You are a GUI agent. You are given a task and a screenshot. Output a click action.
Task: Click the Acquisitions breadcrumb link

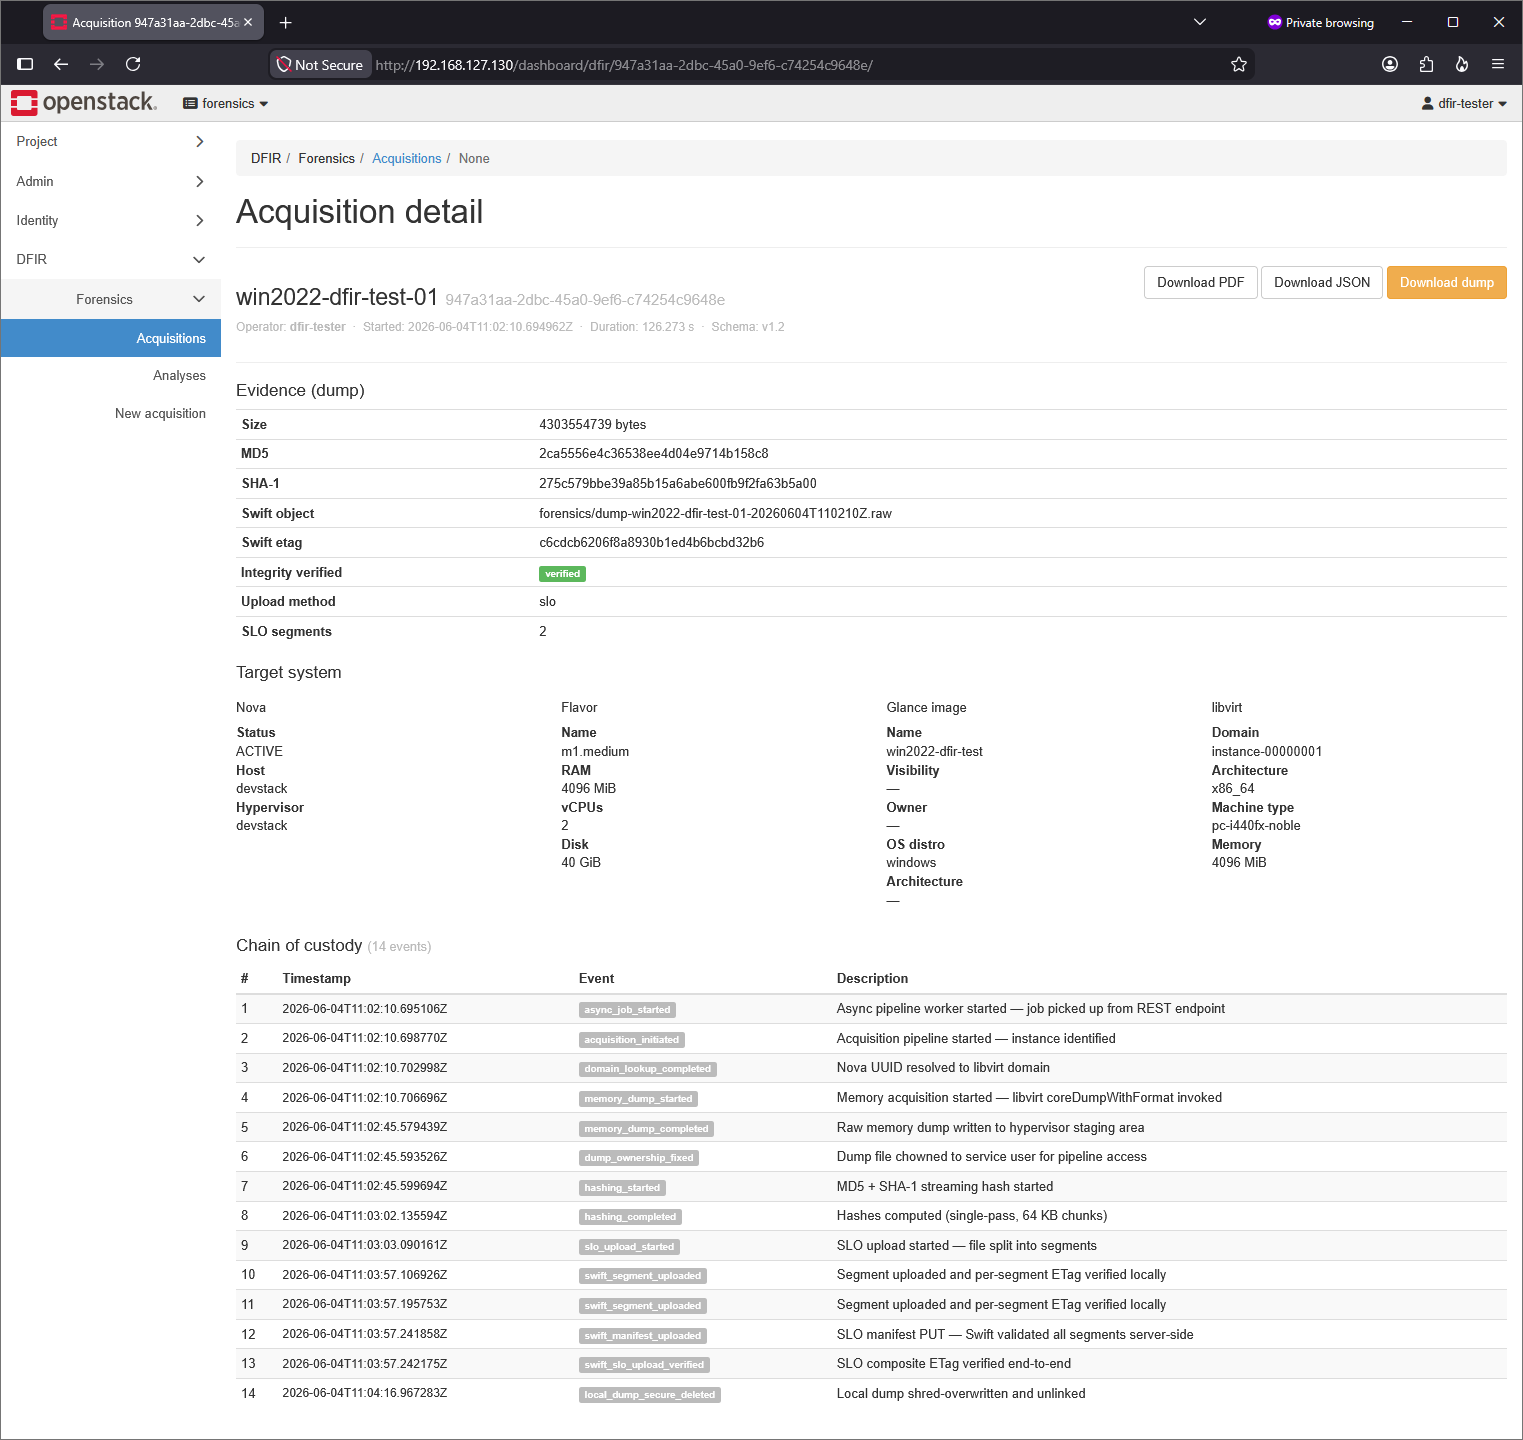click(406, 158)
